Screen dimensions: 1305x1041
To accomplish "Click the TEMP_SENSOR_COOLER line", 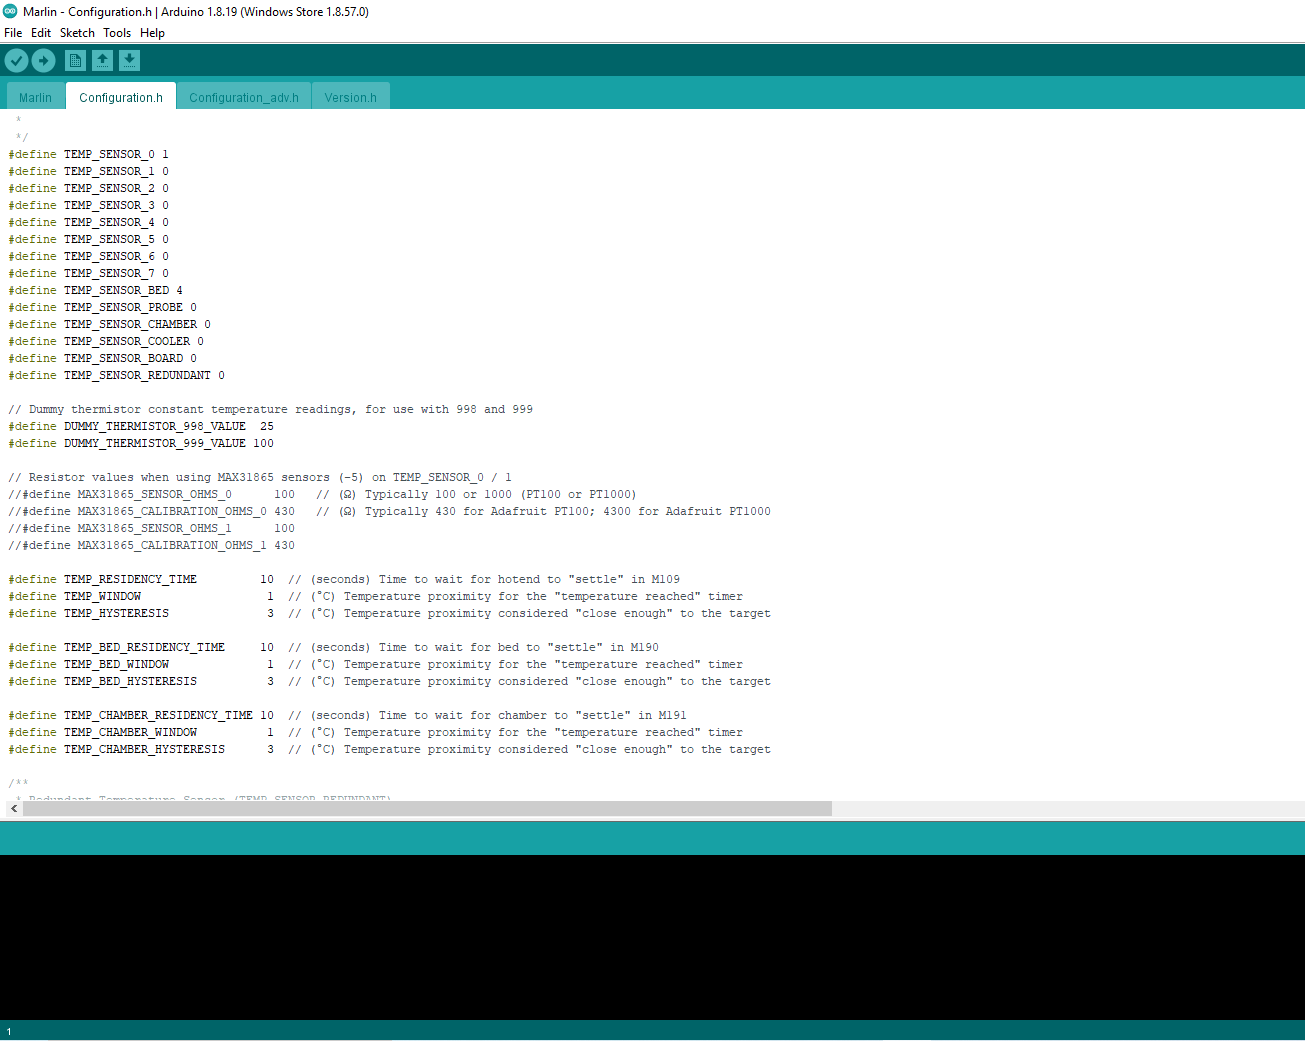I will click(x=106, y=341).
